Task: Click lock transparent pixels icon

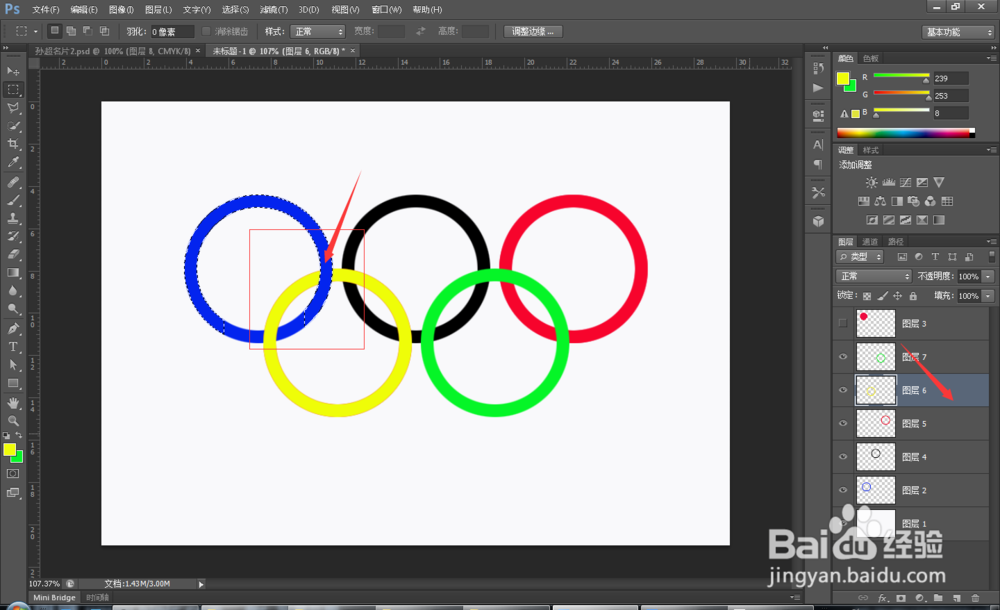Action: [x=867, y=296]
